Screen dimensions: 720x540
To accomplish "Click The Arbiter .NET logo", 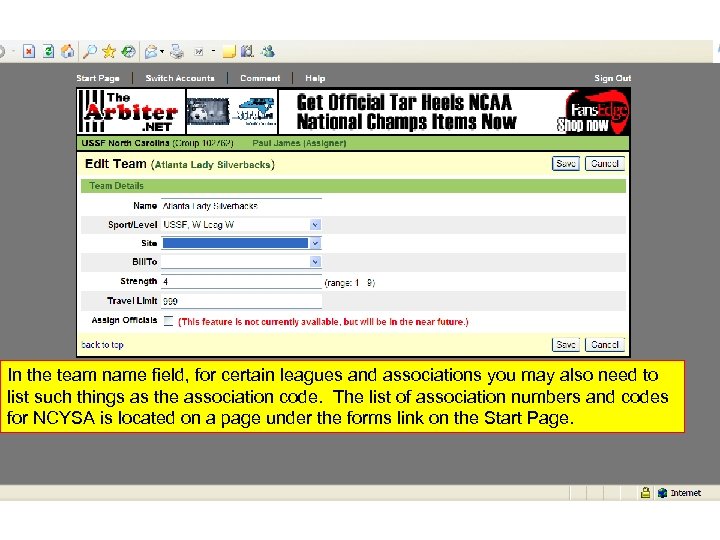I will click(x=131, y=112).
